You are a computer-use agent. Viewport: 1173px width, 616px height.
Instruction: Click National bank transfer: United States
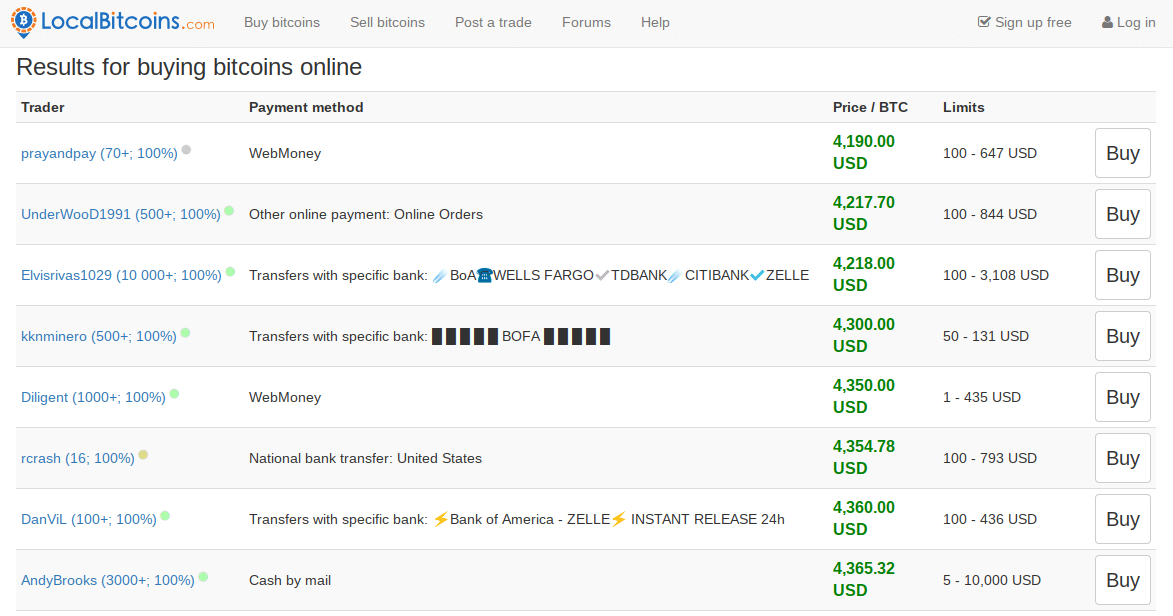pos(365,459)
